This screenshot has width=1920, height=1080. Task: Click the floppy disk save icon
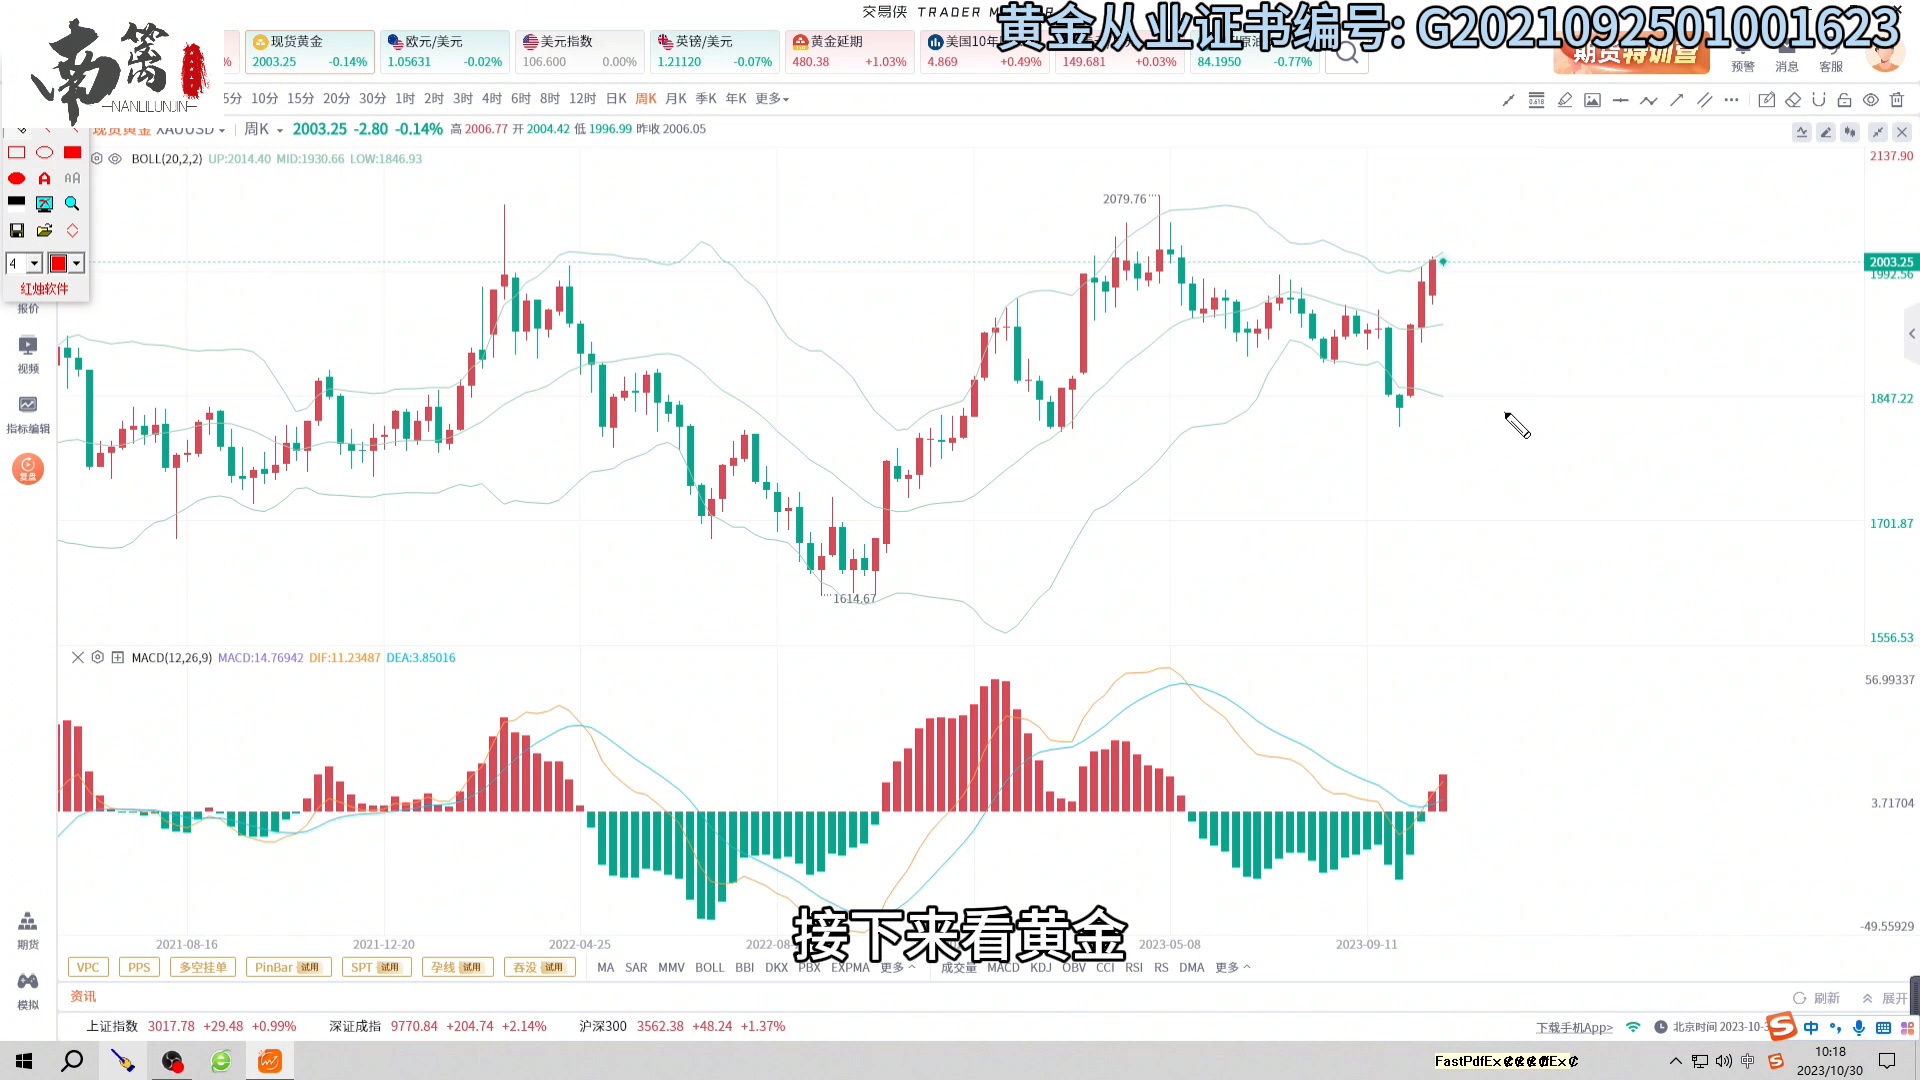[17, 231]
